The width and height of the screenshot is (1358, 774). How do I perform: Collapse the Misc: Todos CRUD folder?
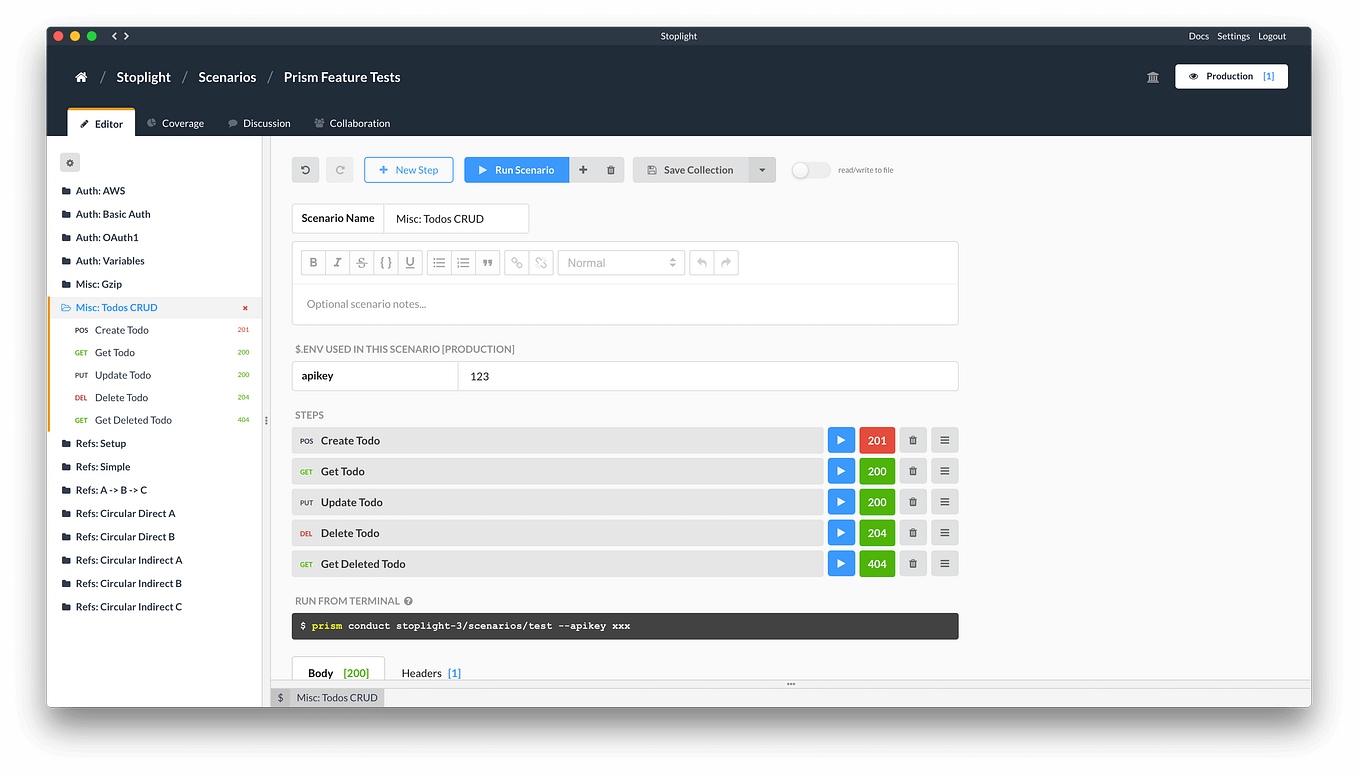click(x=117, y=307)
